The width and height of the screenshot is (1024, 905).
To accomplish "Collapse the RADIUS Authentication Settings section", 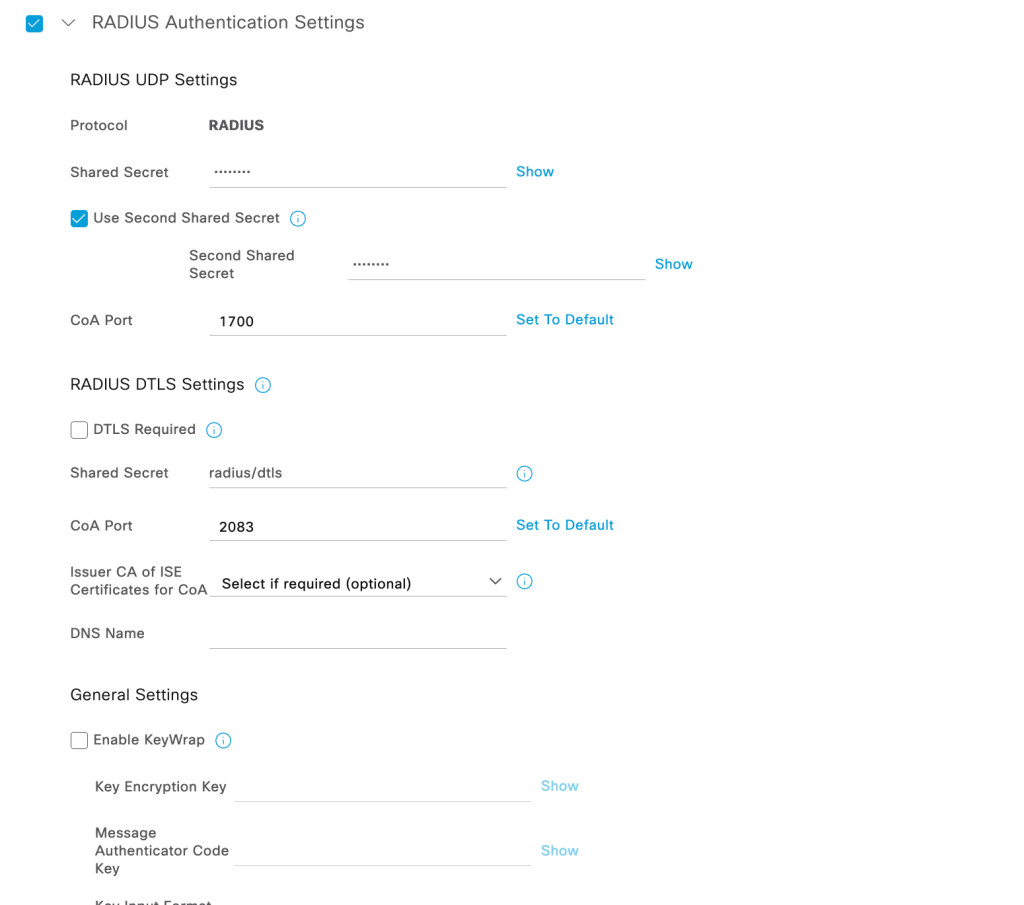I will [68, 23].
